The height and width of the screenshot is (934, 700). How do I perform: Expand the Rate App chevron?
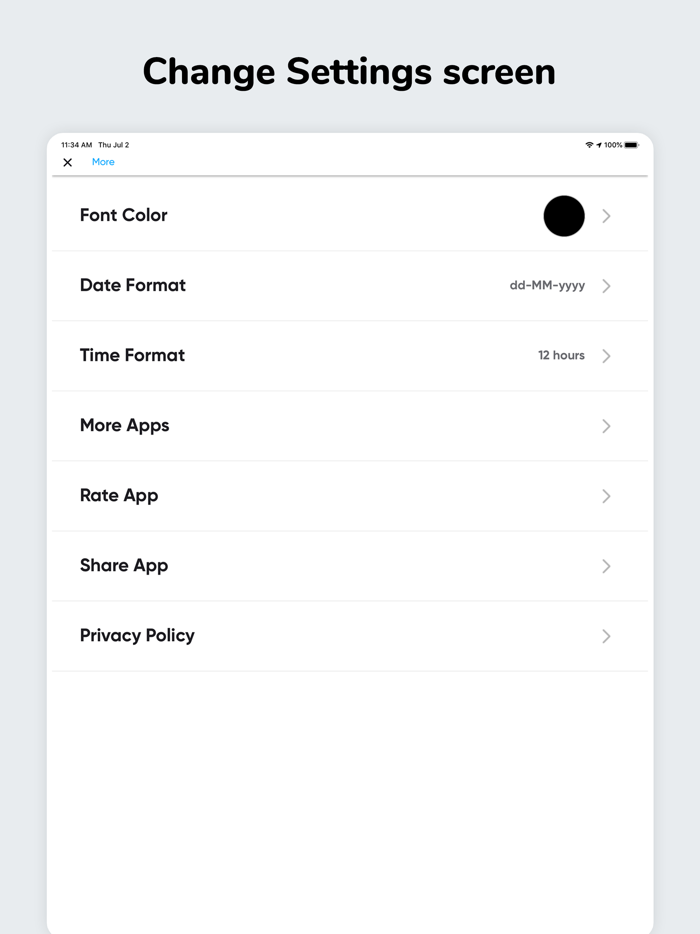[x=606, y=496]
